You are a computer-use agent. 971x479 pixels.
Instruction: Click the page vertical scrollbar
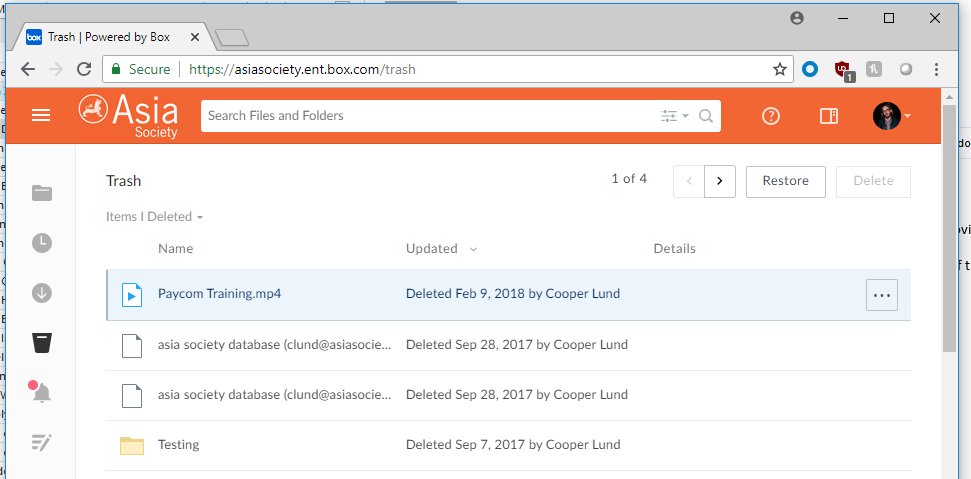click(x=949, y=229)
